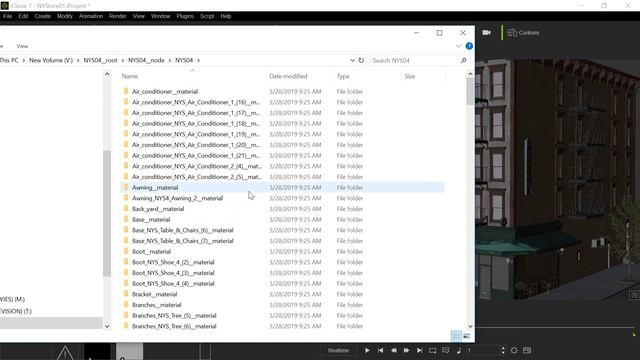Click the file list scroll down arrow
The image size is (640, 360).
(x=470, y=326)
